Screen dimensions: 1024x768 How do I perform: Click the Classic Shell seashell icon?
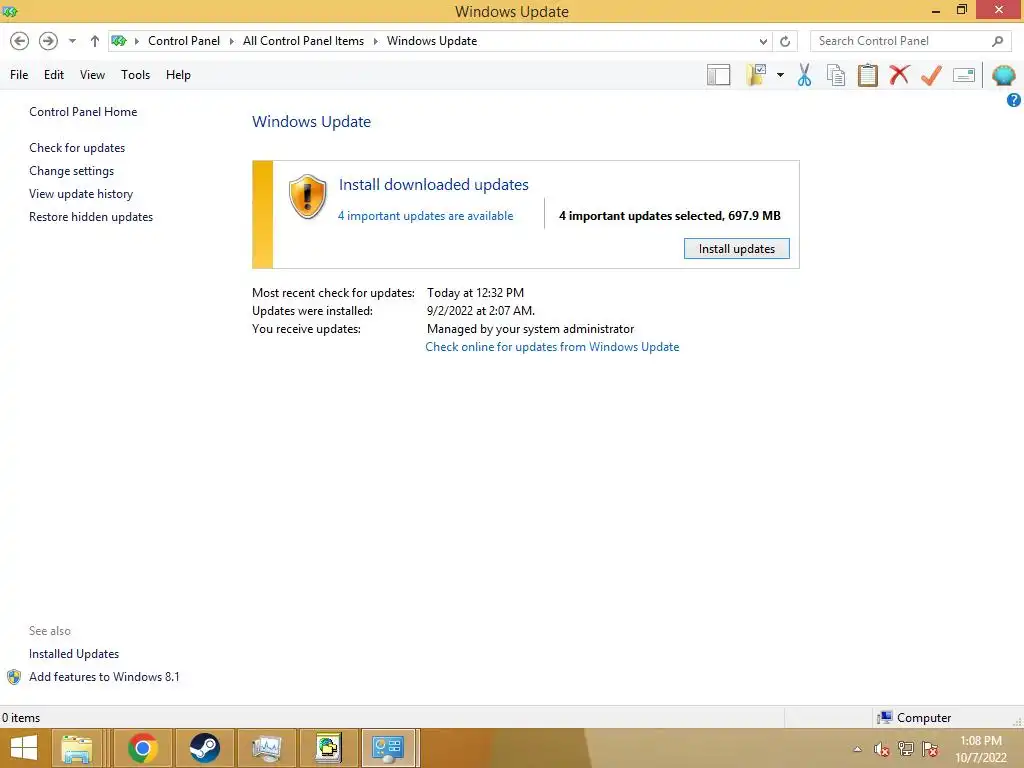pyautogui.click(x=1003, y=75)
